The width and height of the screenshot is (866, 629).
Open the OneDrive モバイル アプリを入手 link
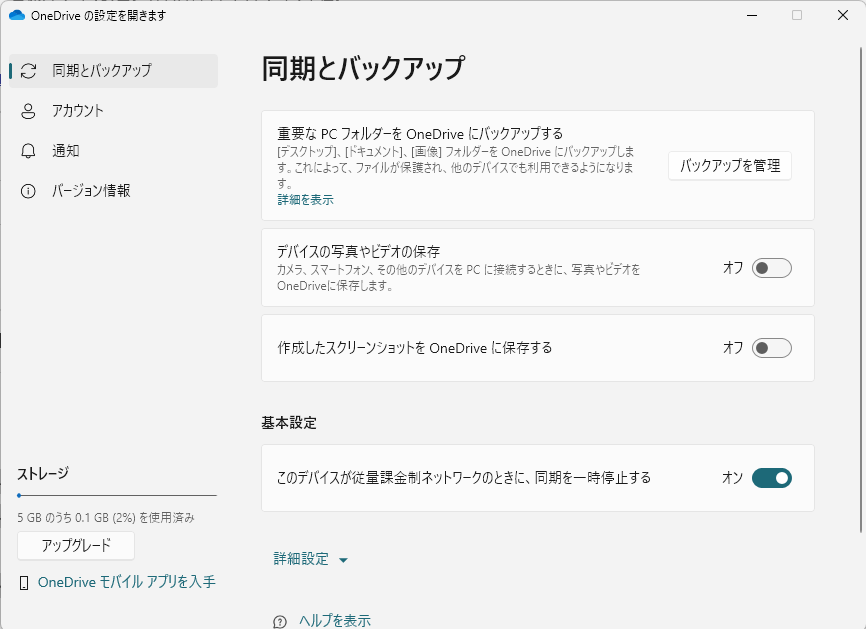pos(126,582)
